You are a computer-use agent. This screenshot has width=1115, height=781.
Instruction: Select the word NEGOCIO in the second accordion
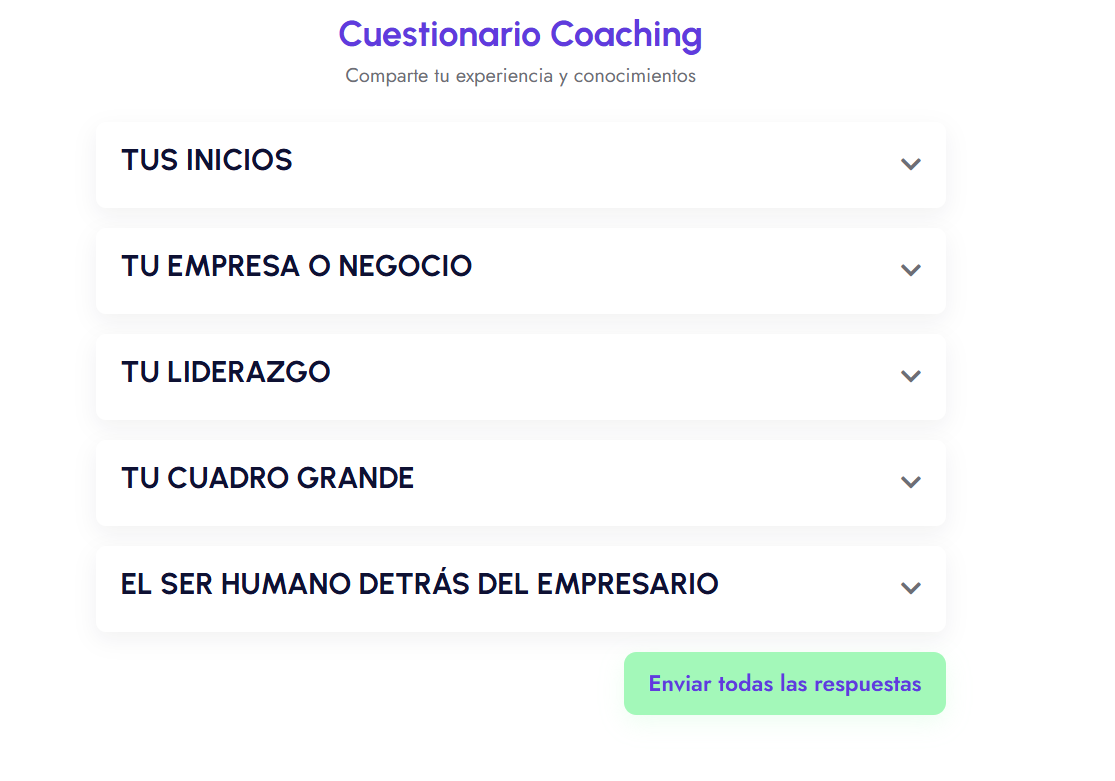(405, 266)
